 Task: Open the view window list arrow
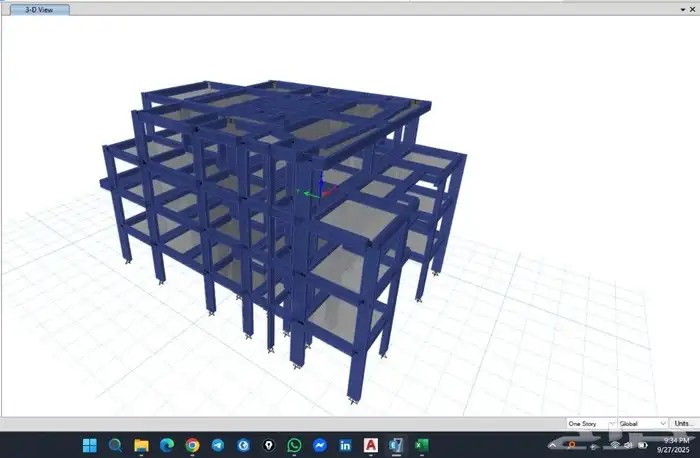click(x=683, y=8)
